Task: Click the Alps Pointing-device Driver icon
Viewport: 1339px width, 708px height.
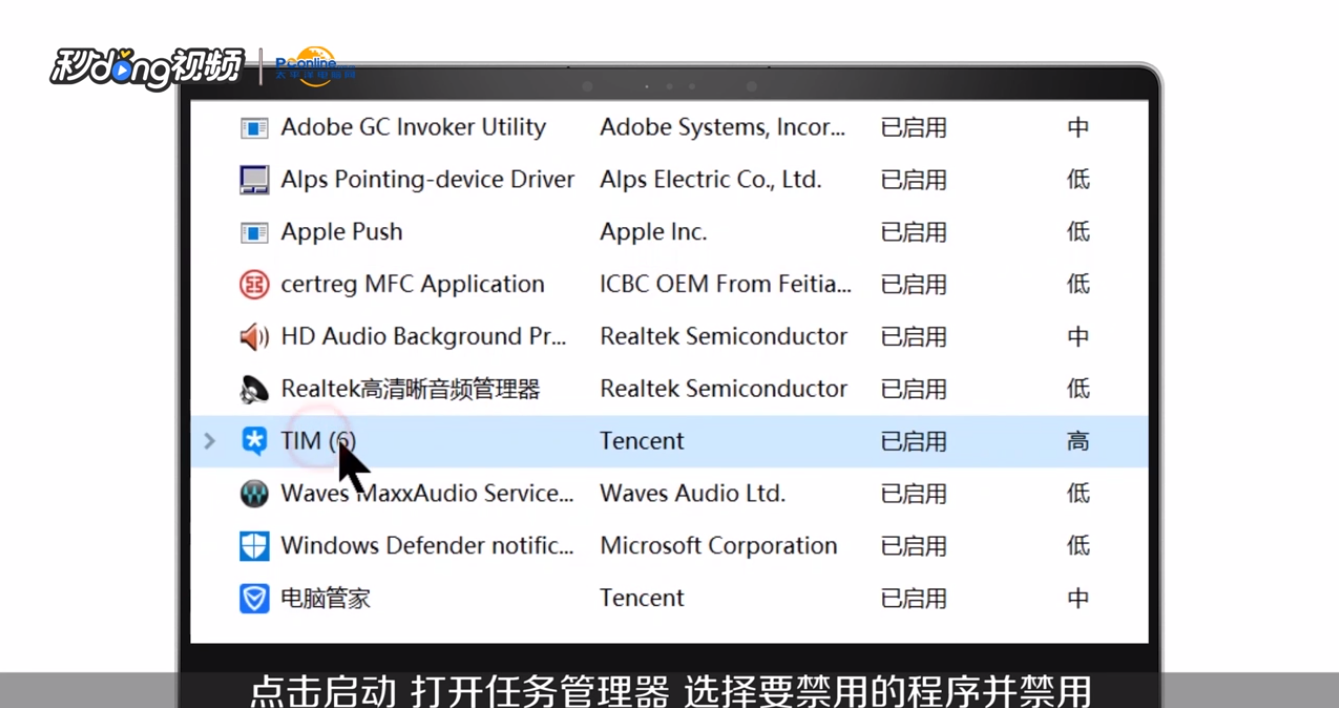Action: point(255,180)
